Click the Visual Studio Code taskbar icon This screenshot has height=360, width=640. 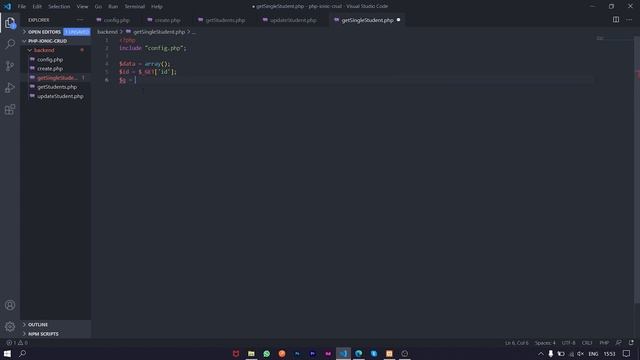point(343,353)
